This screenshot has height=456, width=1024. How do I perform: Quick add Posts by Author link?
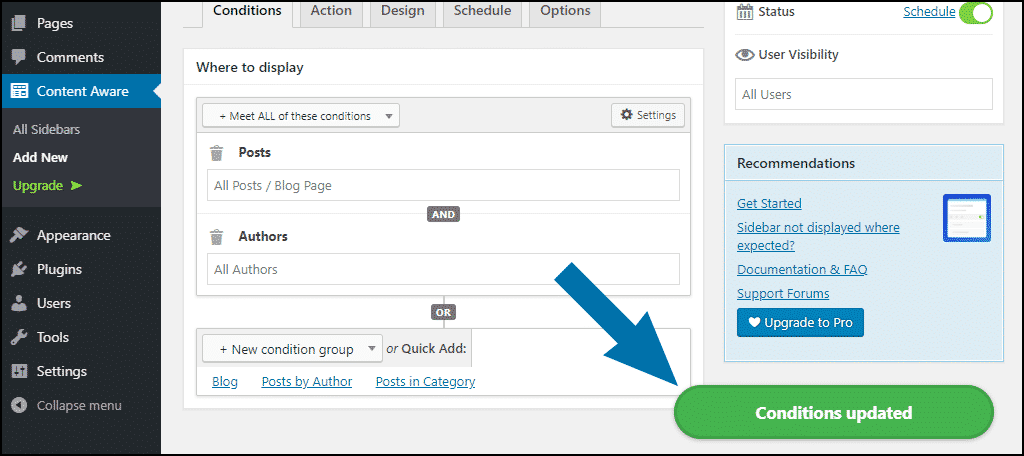click(307, 382)
